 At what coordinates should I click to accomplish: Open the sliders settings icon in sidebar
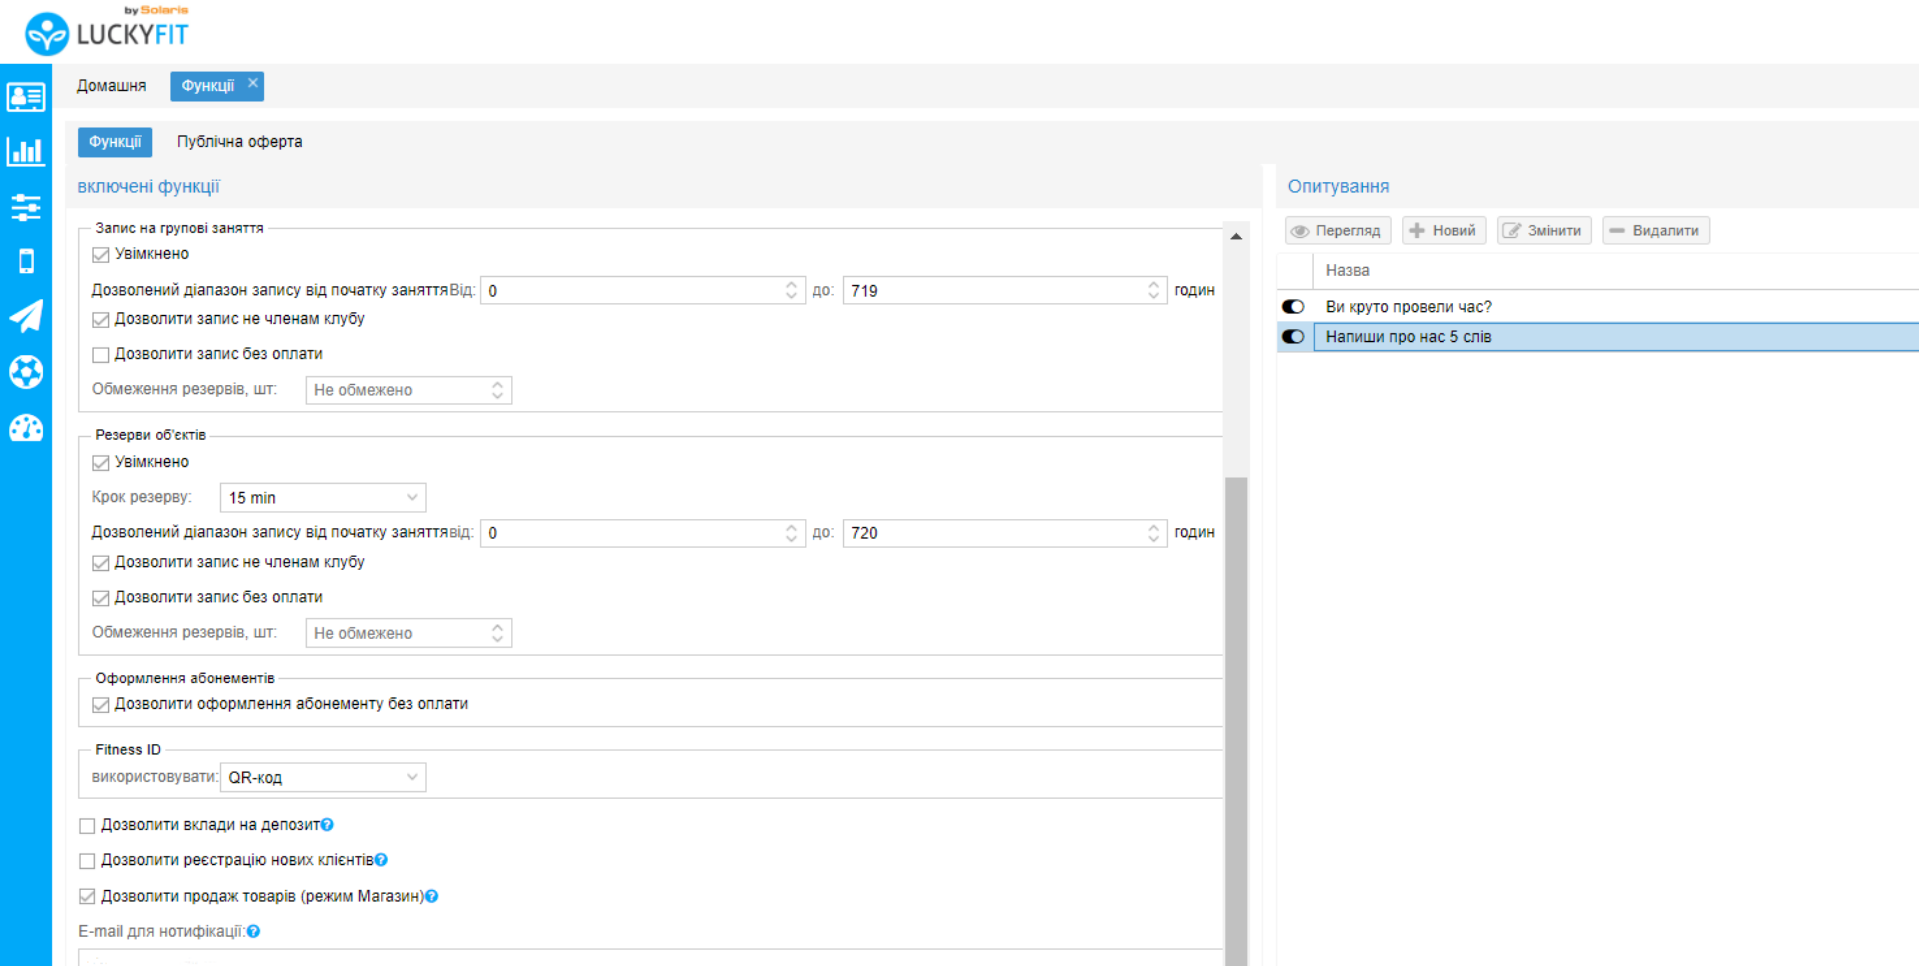[x=26, y=207]
